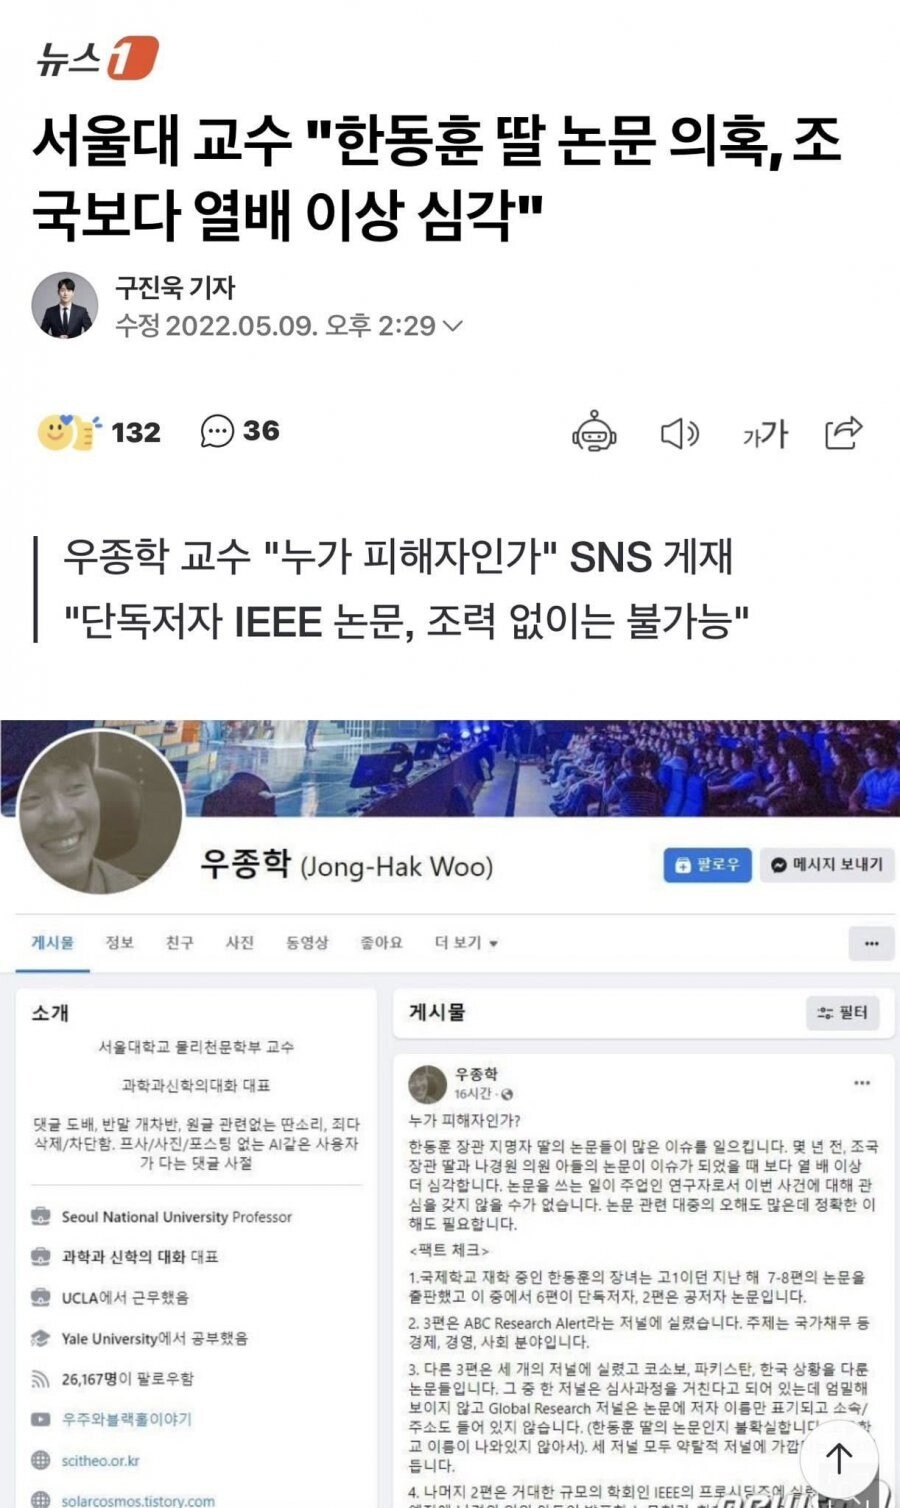Play article audio with speaker icon

tap(680, 433)
